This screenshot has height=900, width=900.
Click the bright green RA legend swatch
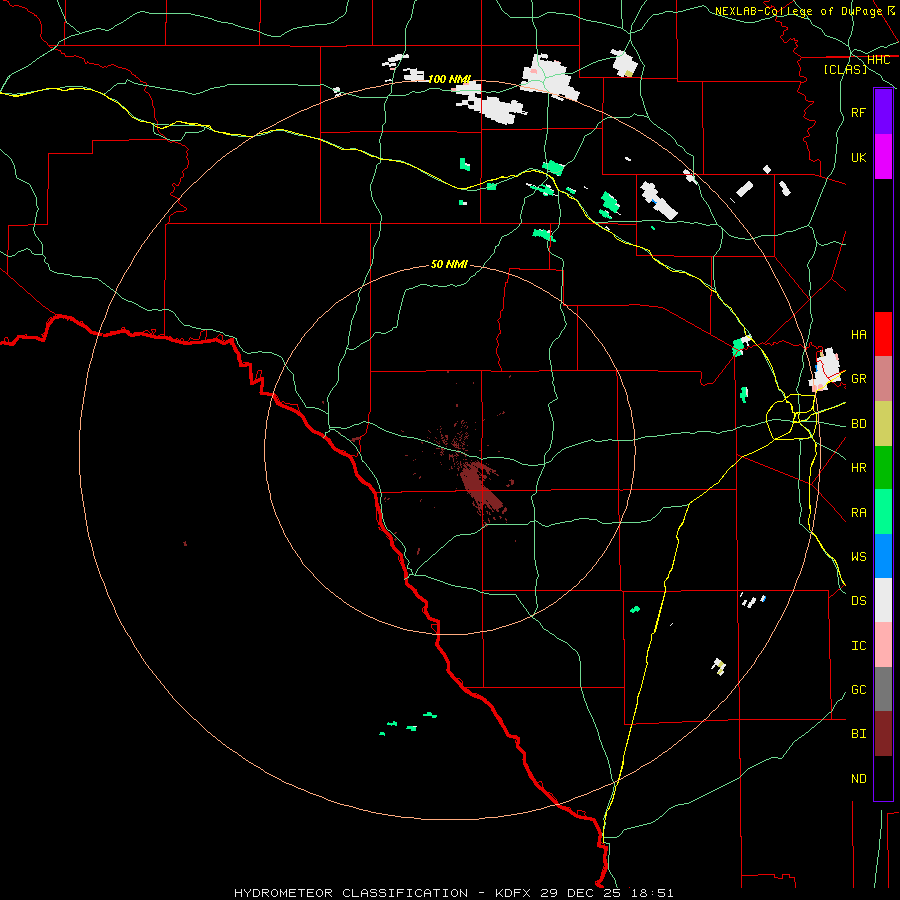(883, 512)
